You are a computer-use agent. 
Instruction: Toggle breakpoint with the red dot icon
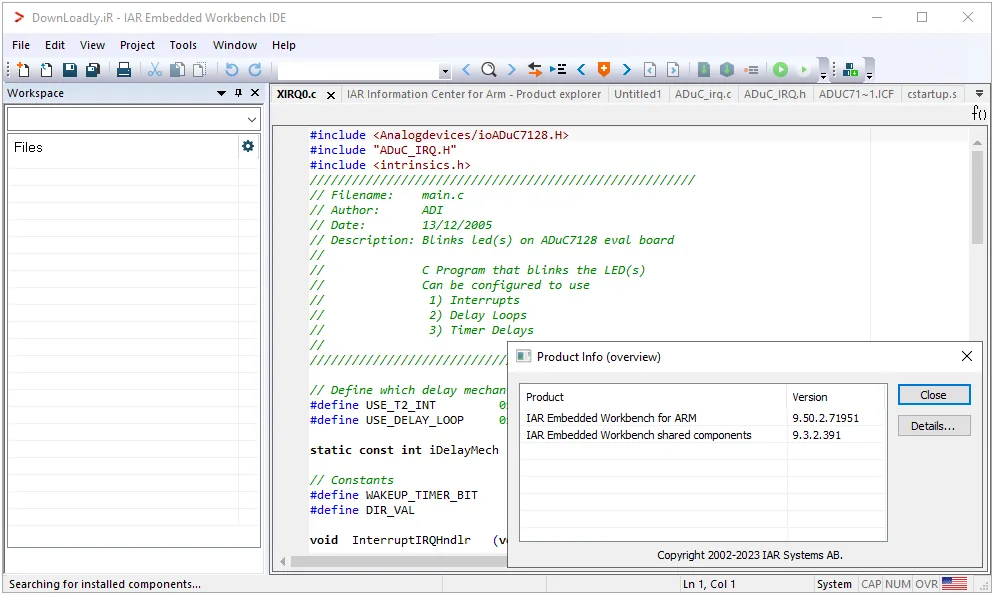coord(751,70)
